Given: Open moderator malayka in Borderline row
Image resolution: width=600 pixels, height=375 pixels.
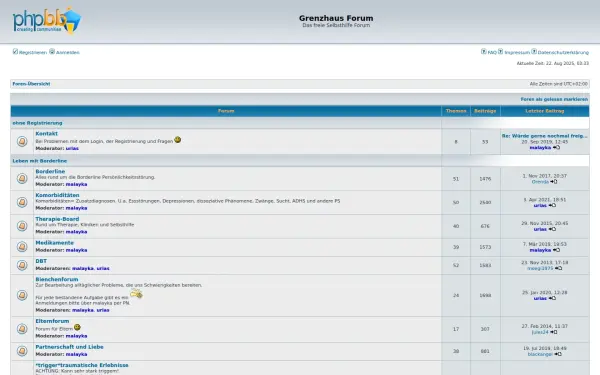Looking at the screenshot, I should pos(77,184).
